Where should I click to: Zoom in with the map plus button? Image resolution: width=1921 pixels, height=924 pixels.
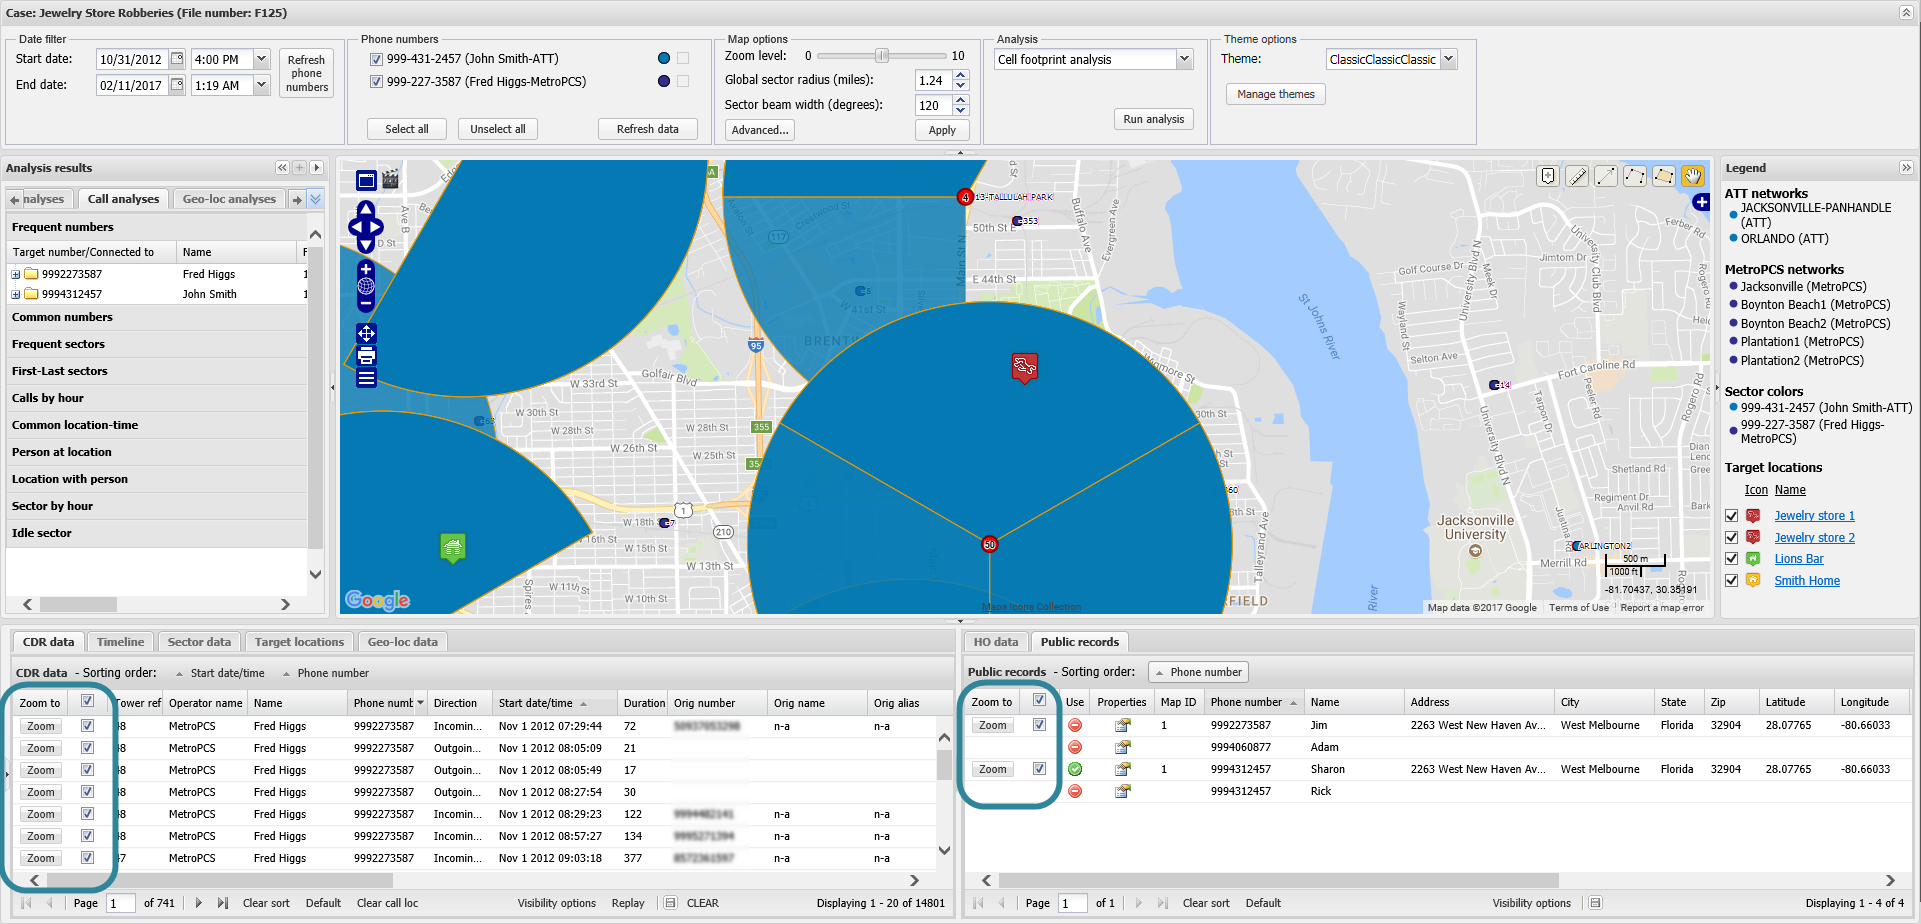point(366,270)
